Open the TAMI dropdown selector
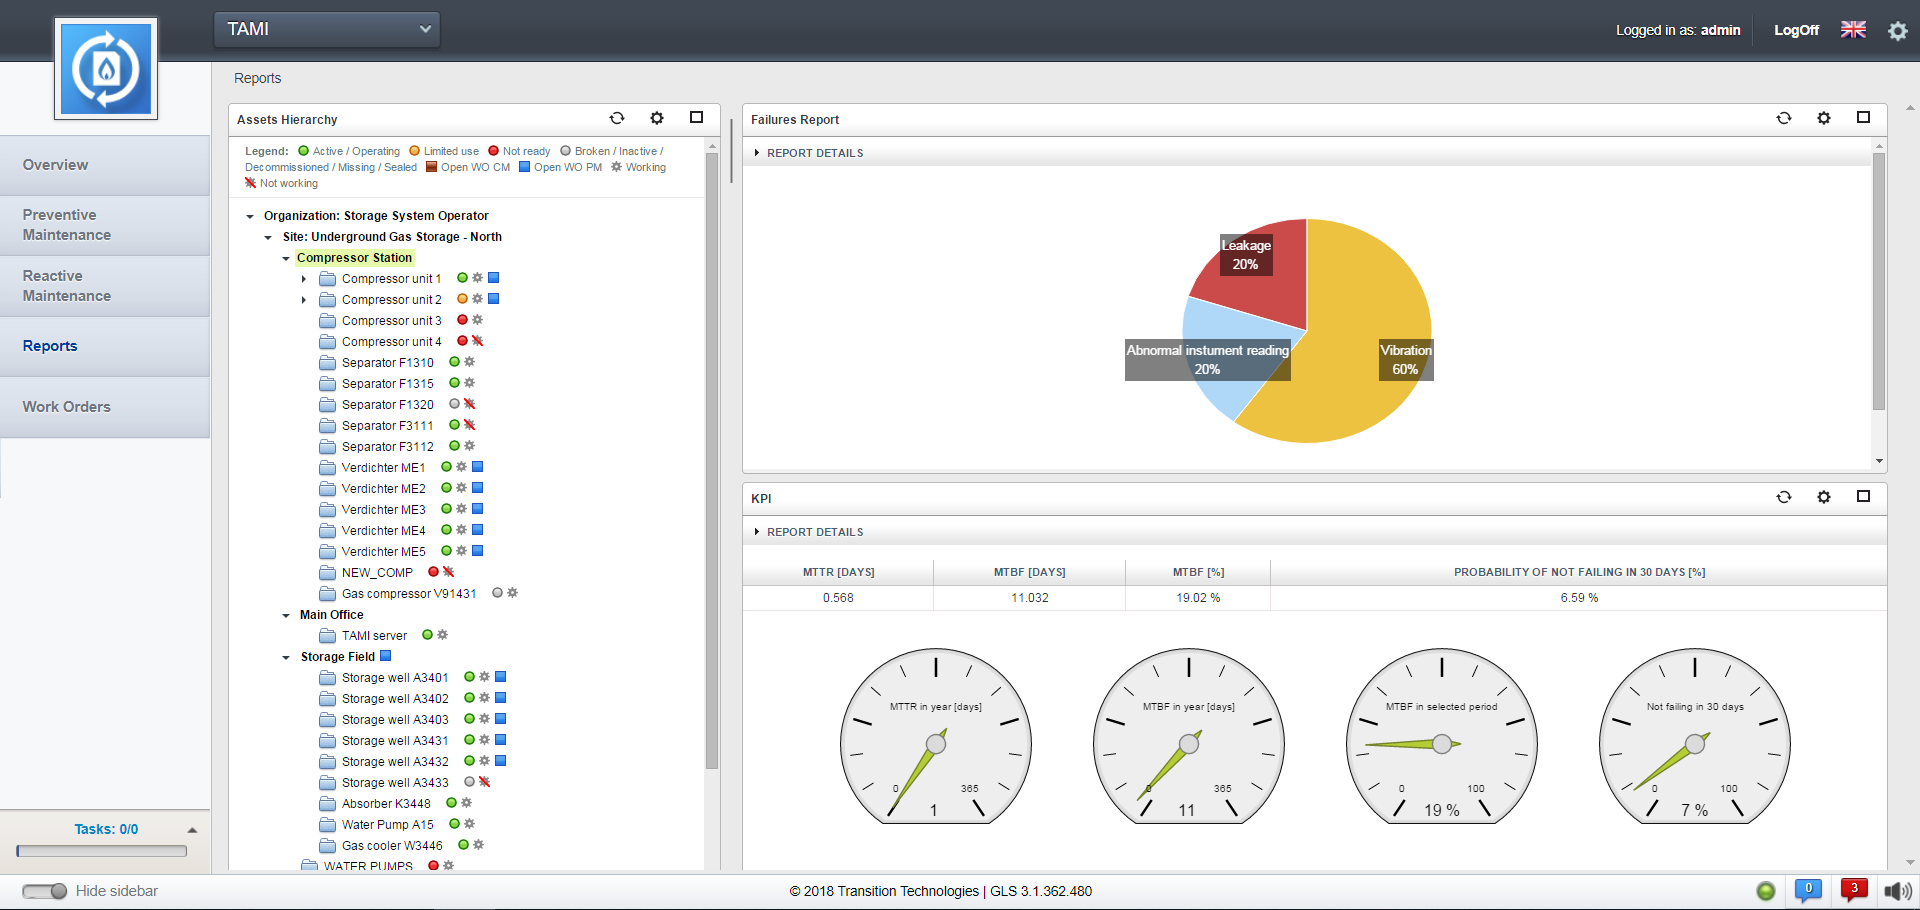The height and width of the screenshot is (910, 1920). tap(327, 29)
